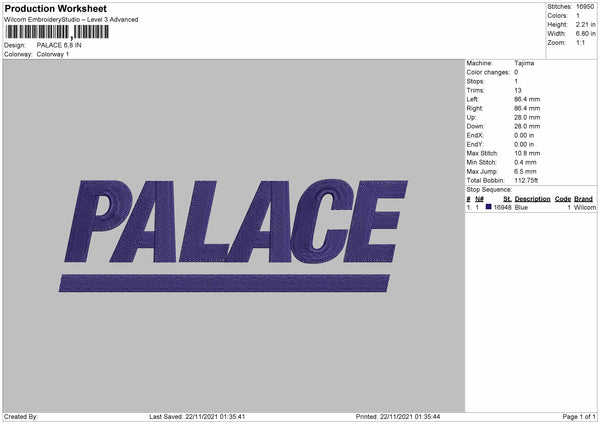Click the Trims value 13

coord(518,91)
